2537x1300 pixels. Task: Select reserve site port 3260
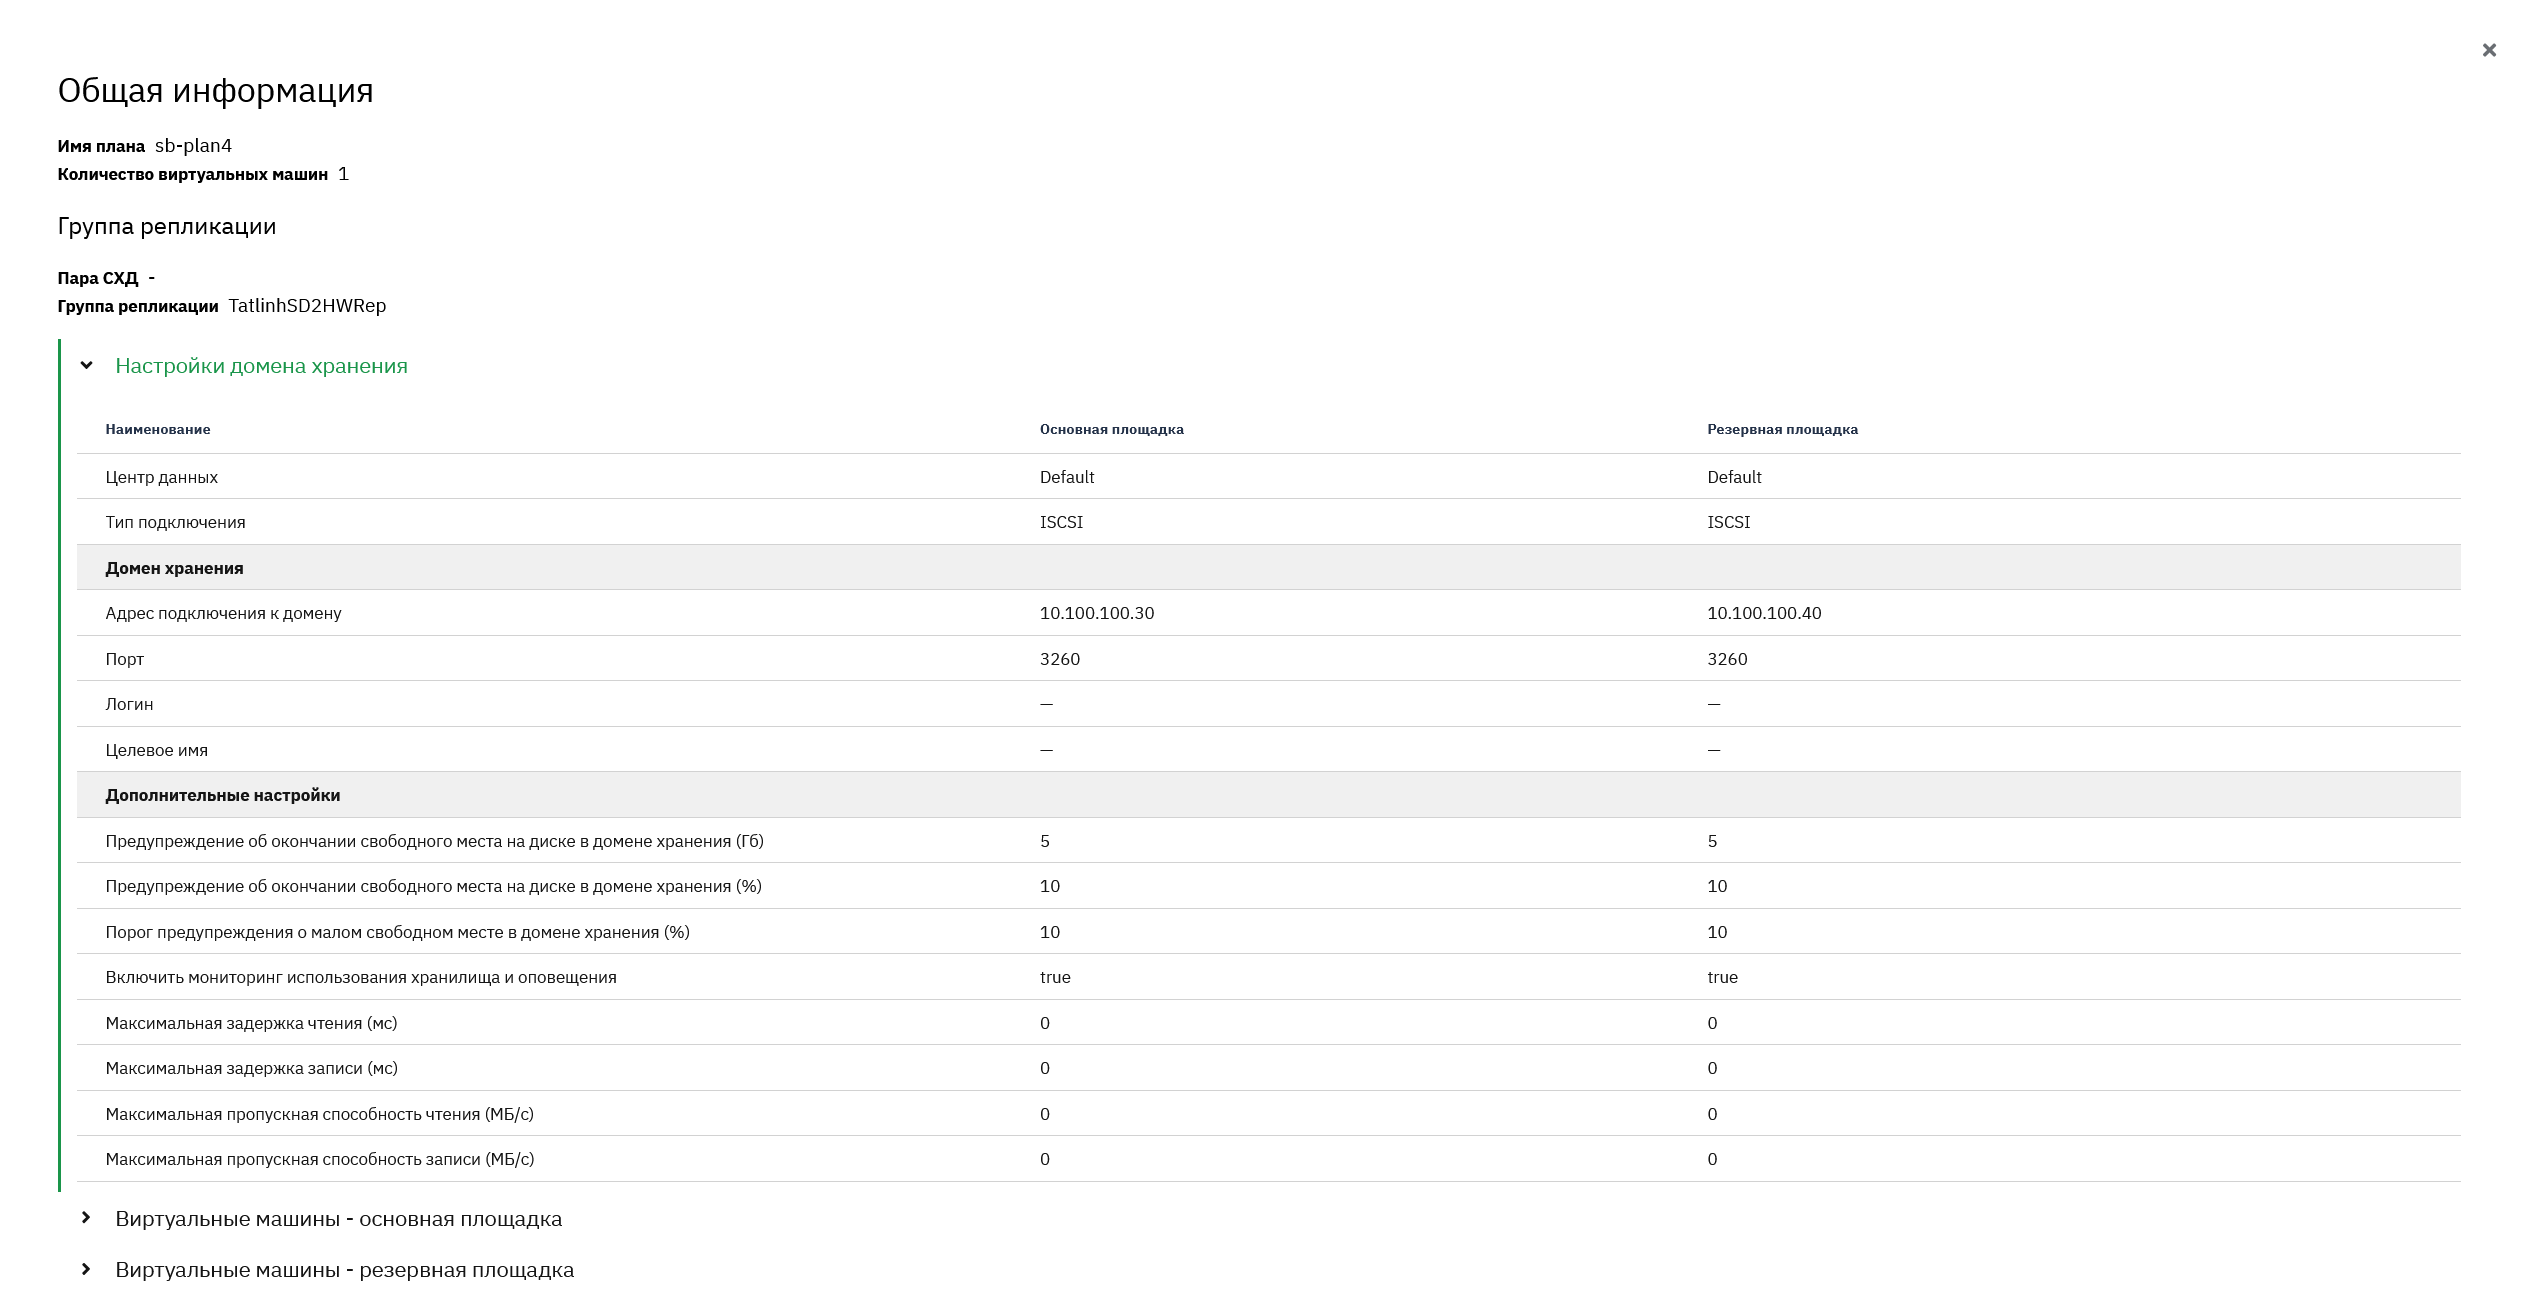[1727, 659]
